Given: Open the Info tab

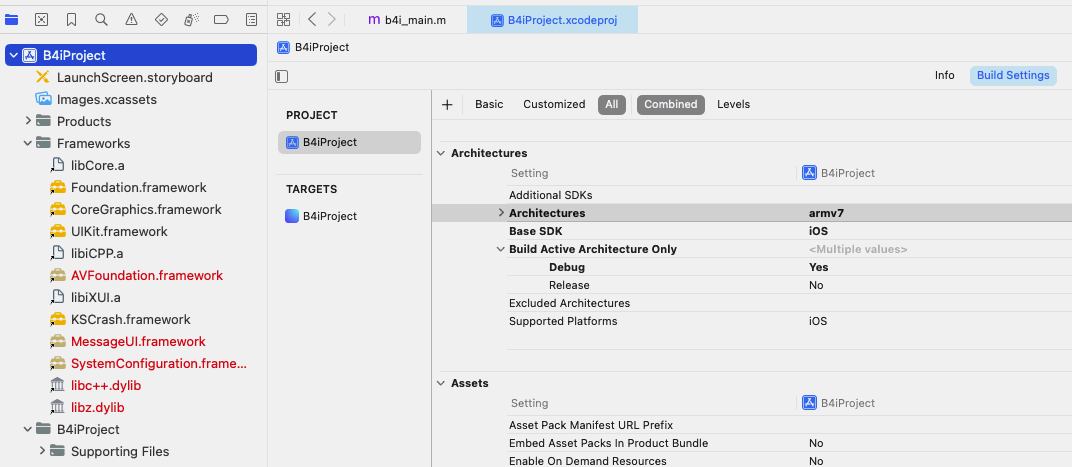Looking at the screenshot, I should (x=944, y=75).
